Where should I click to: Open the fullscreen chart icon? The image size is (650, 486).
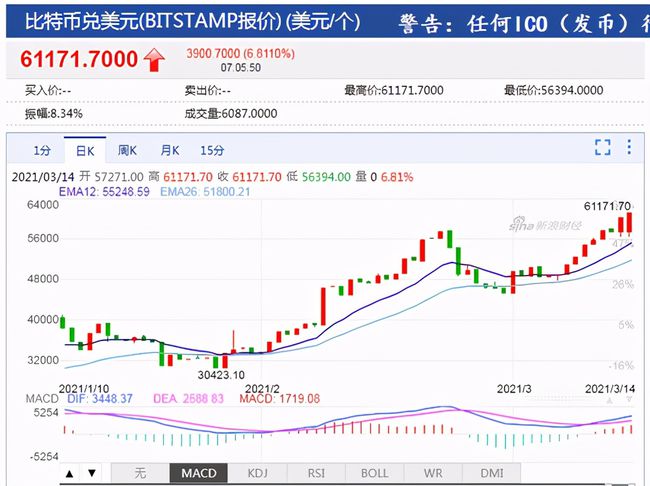[602, 147]
